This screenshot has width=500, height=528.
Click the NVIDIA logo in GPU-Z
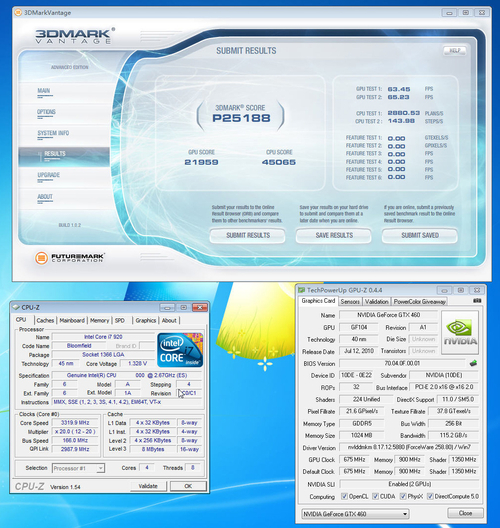pos(460,332)
